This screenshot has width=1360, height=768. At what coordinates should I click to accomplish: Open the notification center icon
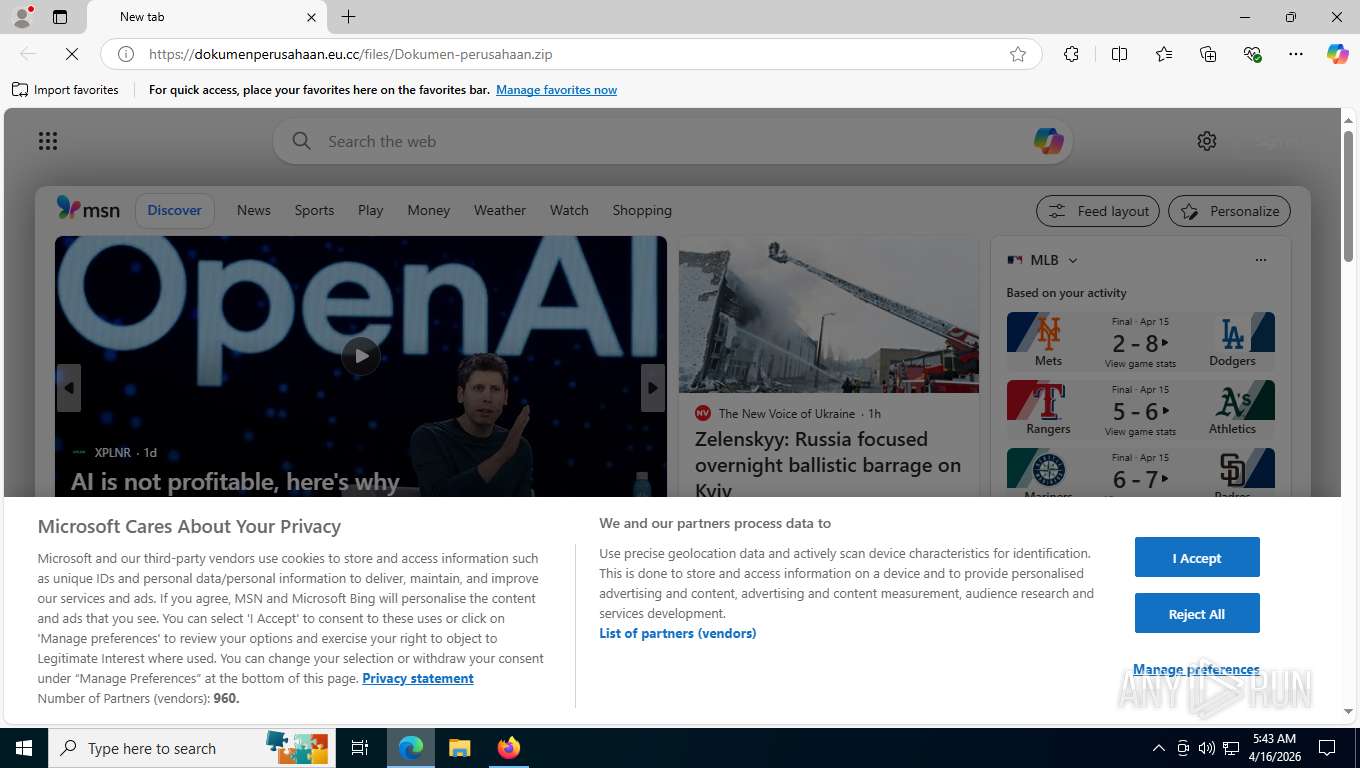pos(1327,748)
